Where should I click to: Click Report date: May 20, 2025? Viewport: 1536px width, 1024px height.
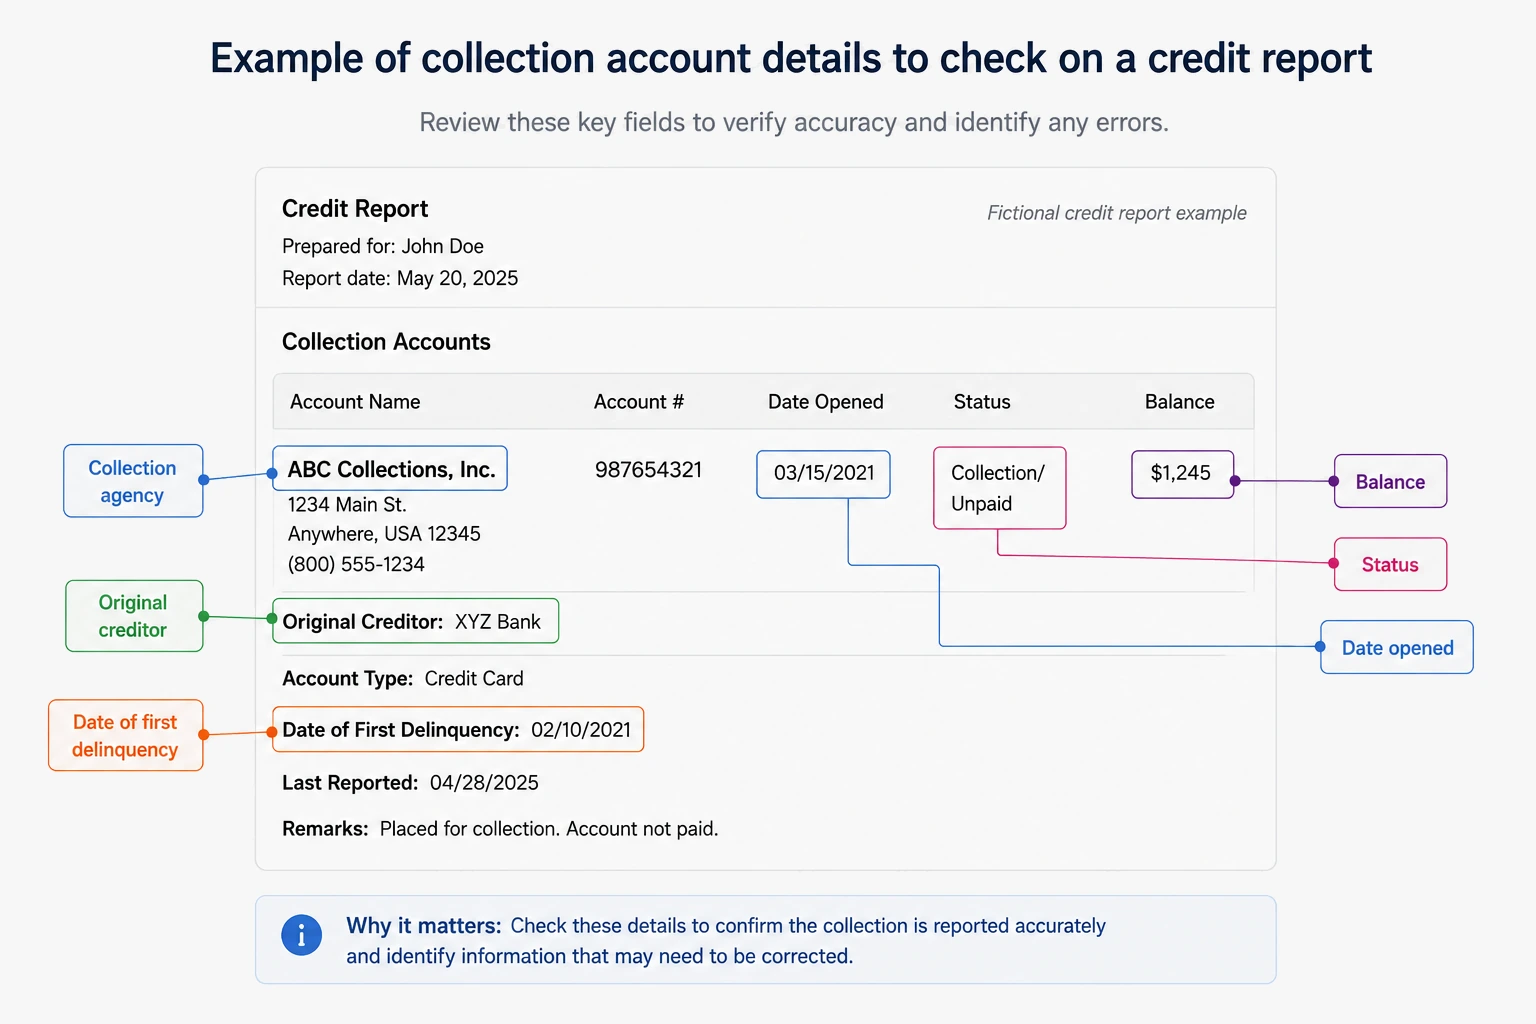400,278
